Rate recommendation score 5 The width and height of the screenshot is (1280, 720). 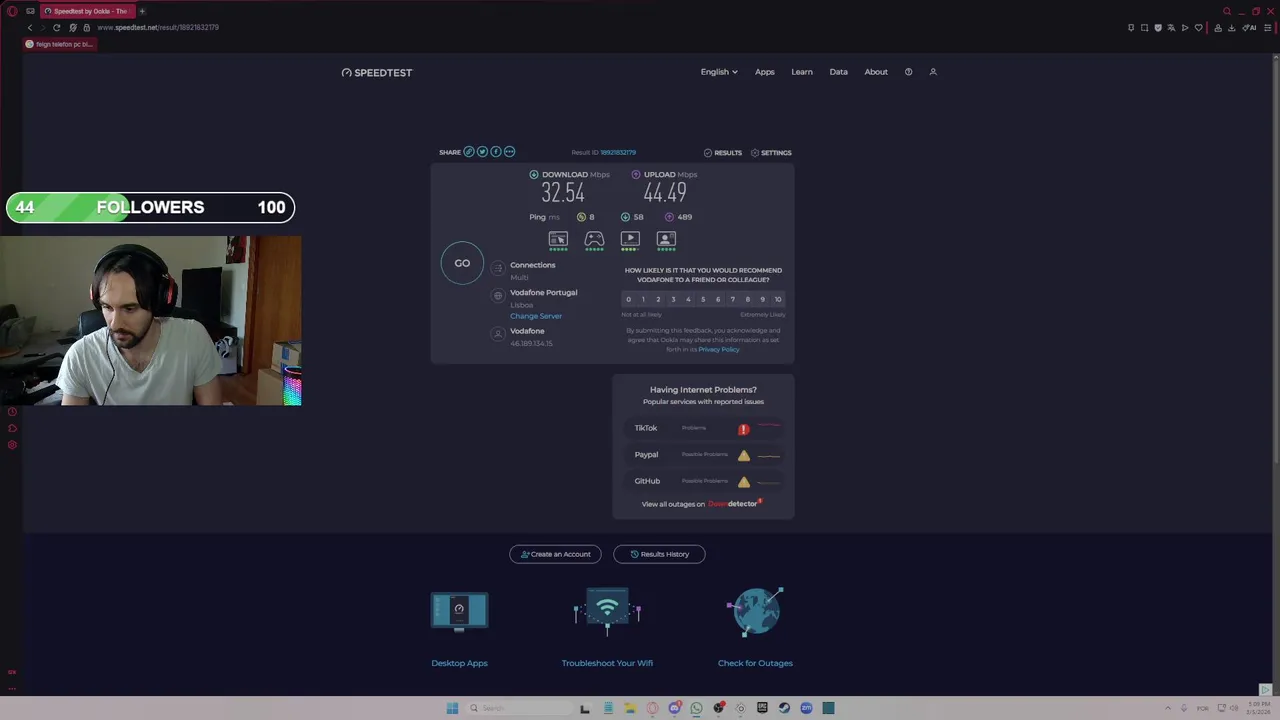[x=703, y=299]
